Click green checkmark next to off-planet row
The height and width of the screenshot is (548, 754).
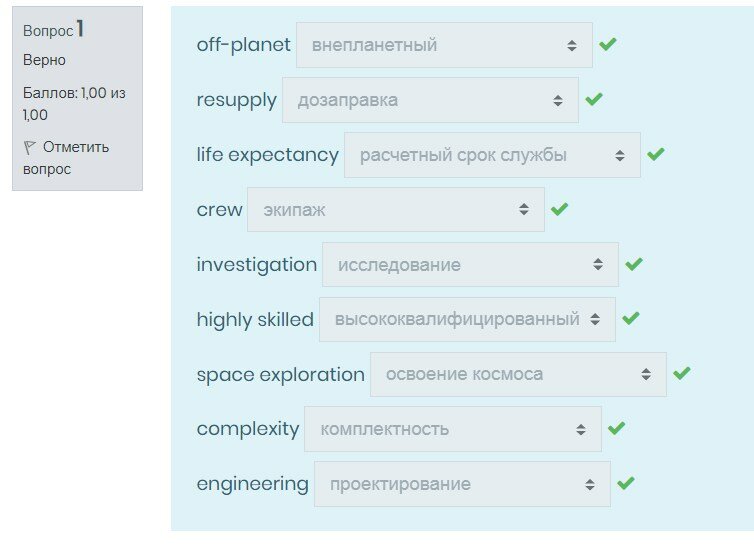pos(607,45)
